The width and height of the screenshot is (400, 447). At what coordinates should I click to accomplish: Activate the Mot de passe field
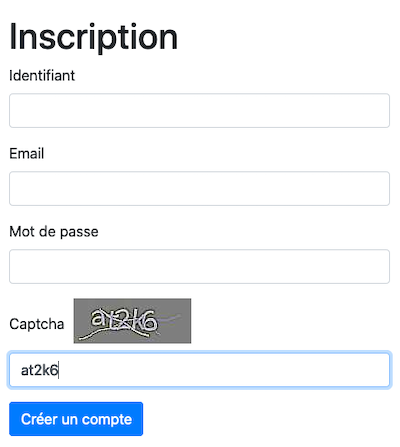[199, 267]
